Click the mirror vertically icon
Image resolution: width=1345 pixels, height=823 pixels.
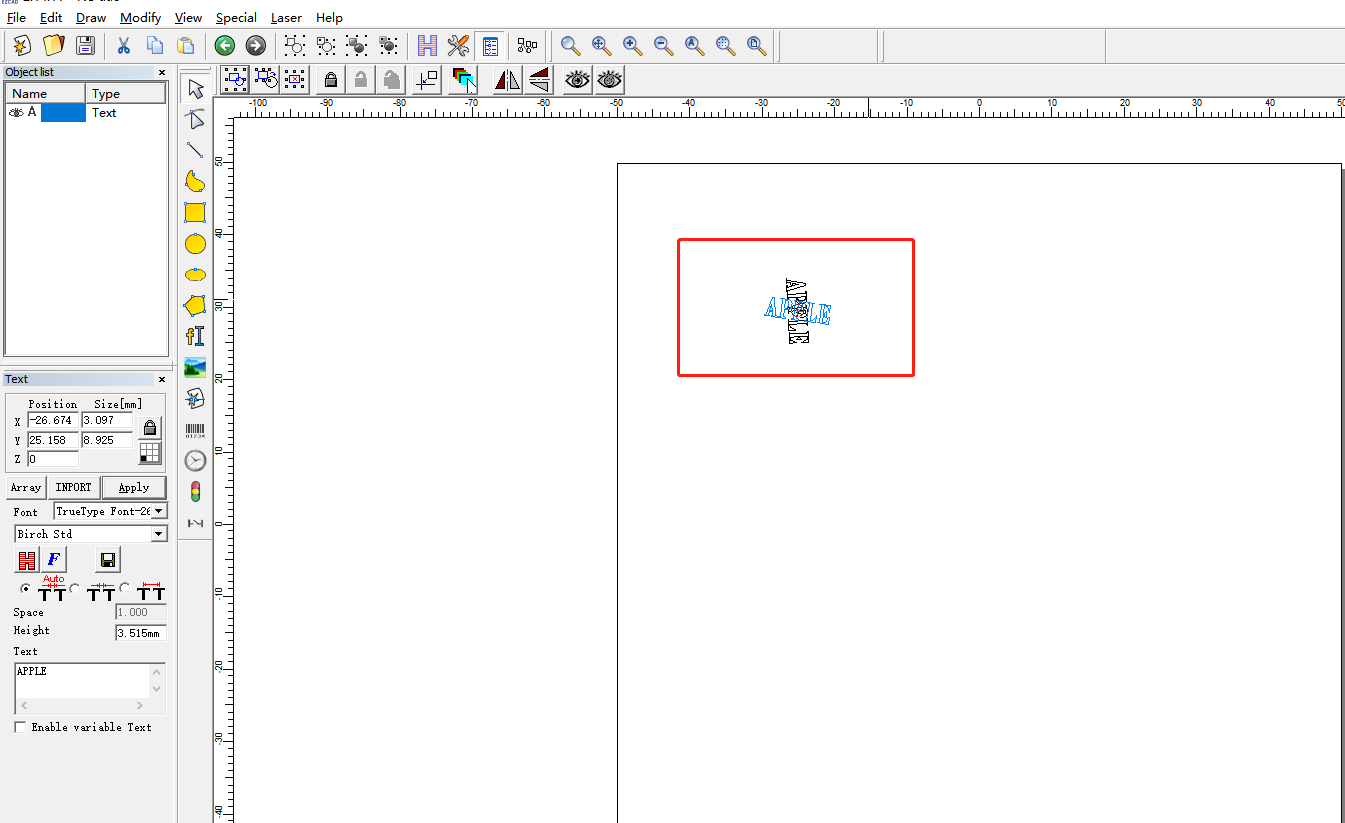[x=539, y=79]
